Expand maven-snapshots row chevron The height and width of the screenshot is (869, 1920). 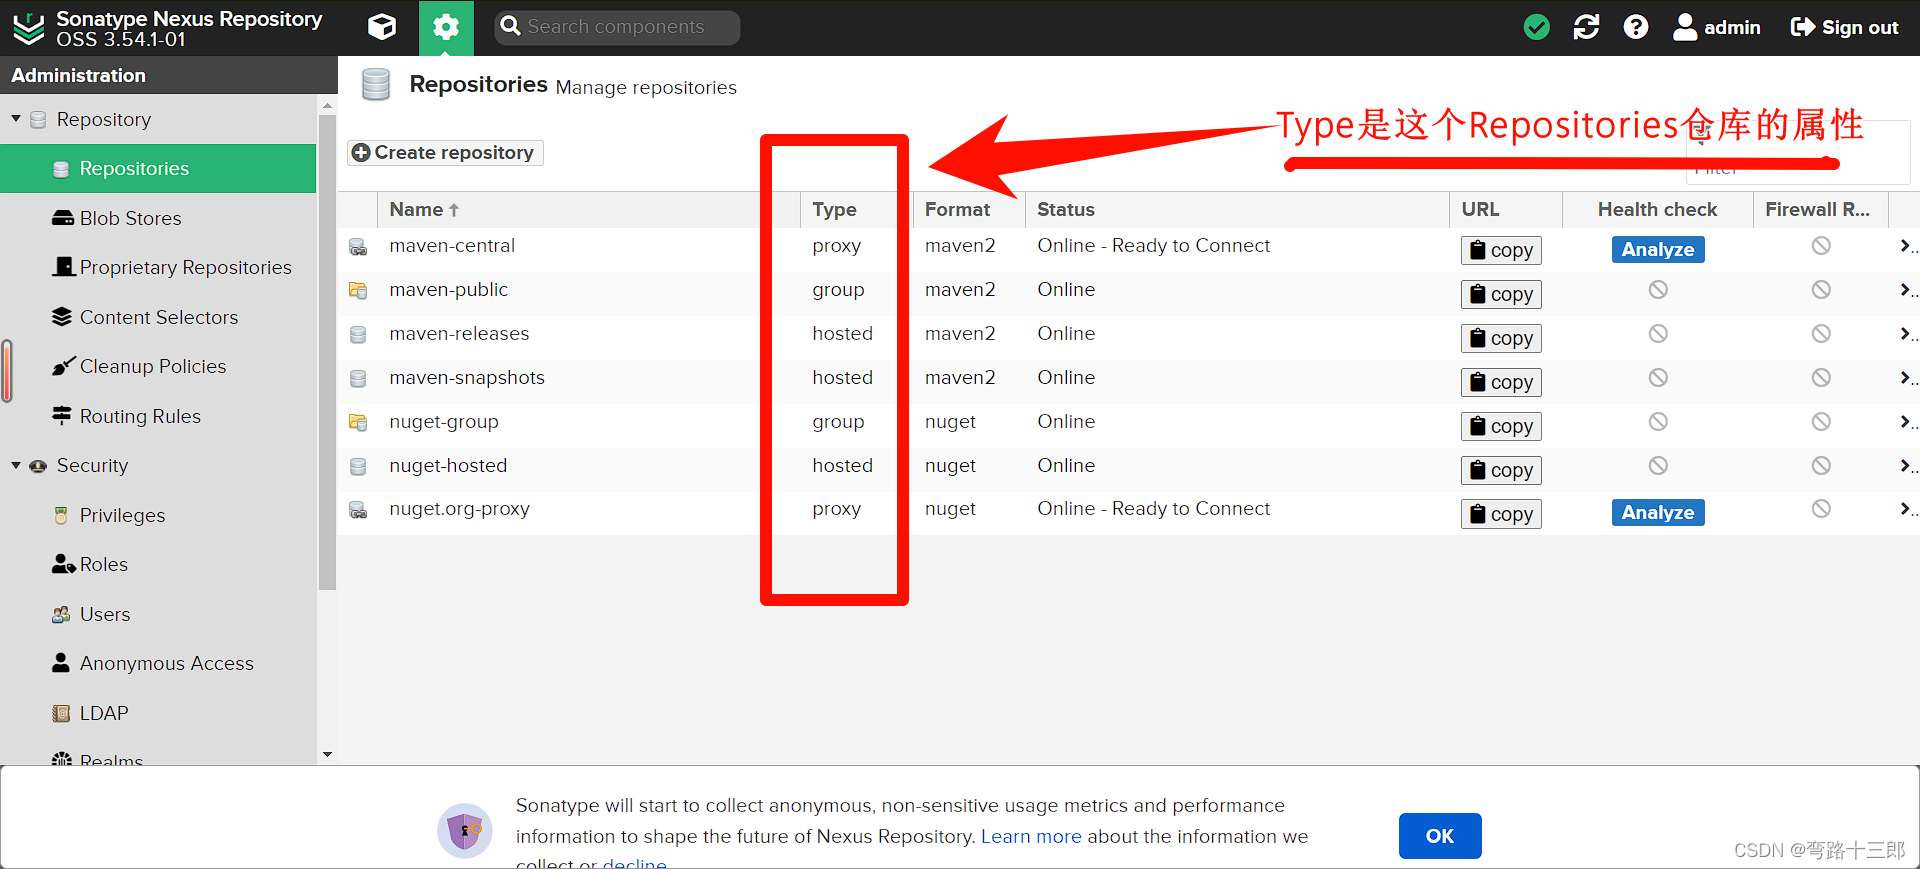pos(1905,378)
